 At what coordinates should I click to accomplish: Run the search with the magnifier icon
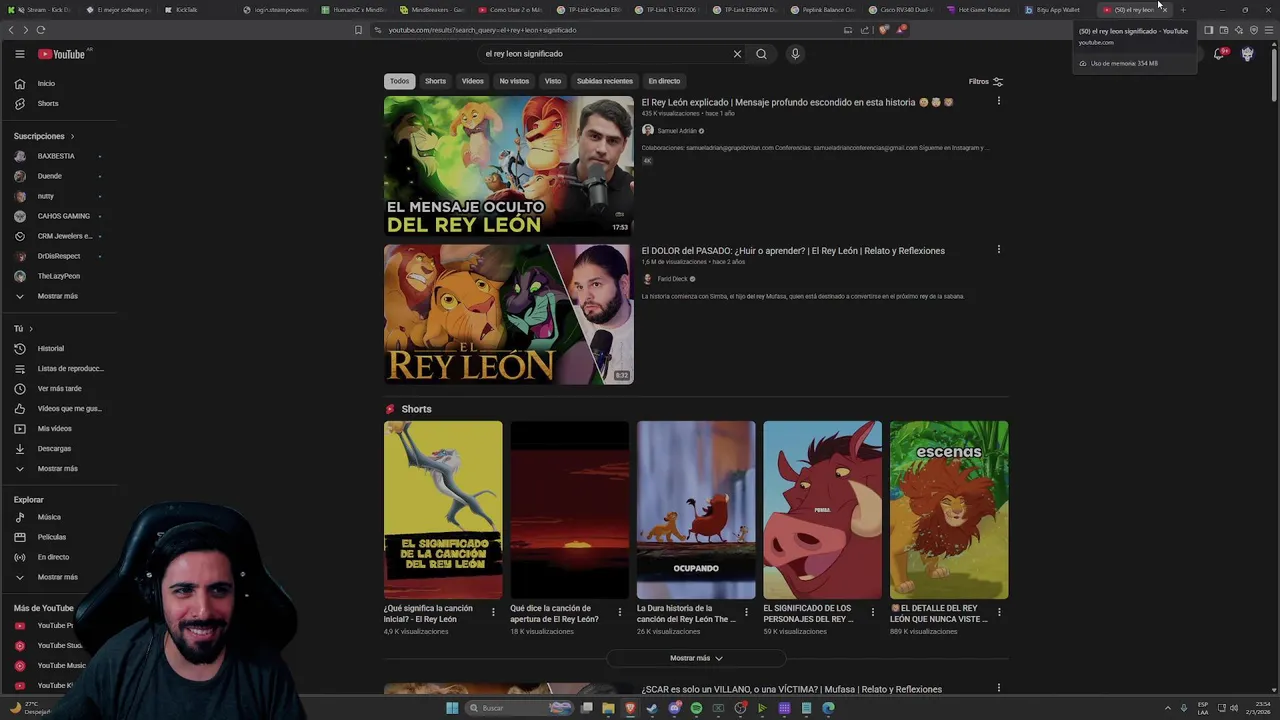[761, 54]
